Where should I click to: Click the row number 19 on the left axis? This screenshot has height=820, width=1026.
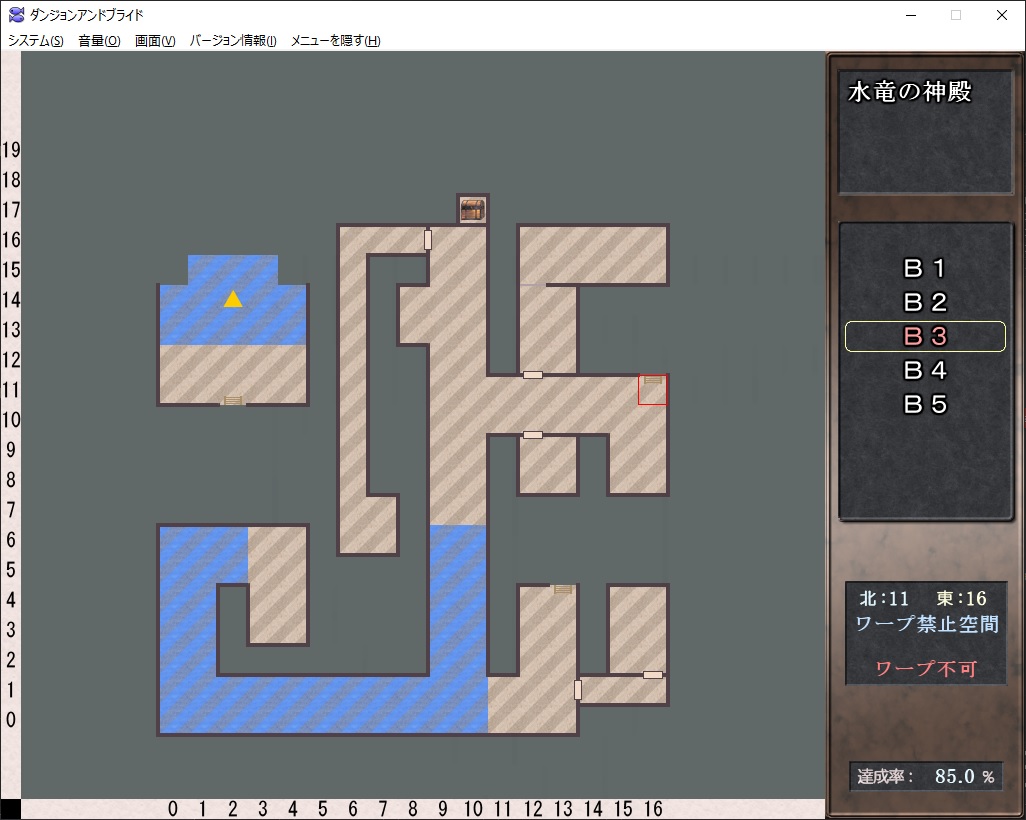(11, 150)
